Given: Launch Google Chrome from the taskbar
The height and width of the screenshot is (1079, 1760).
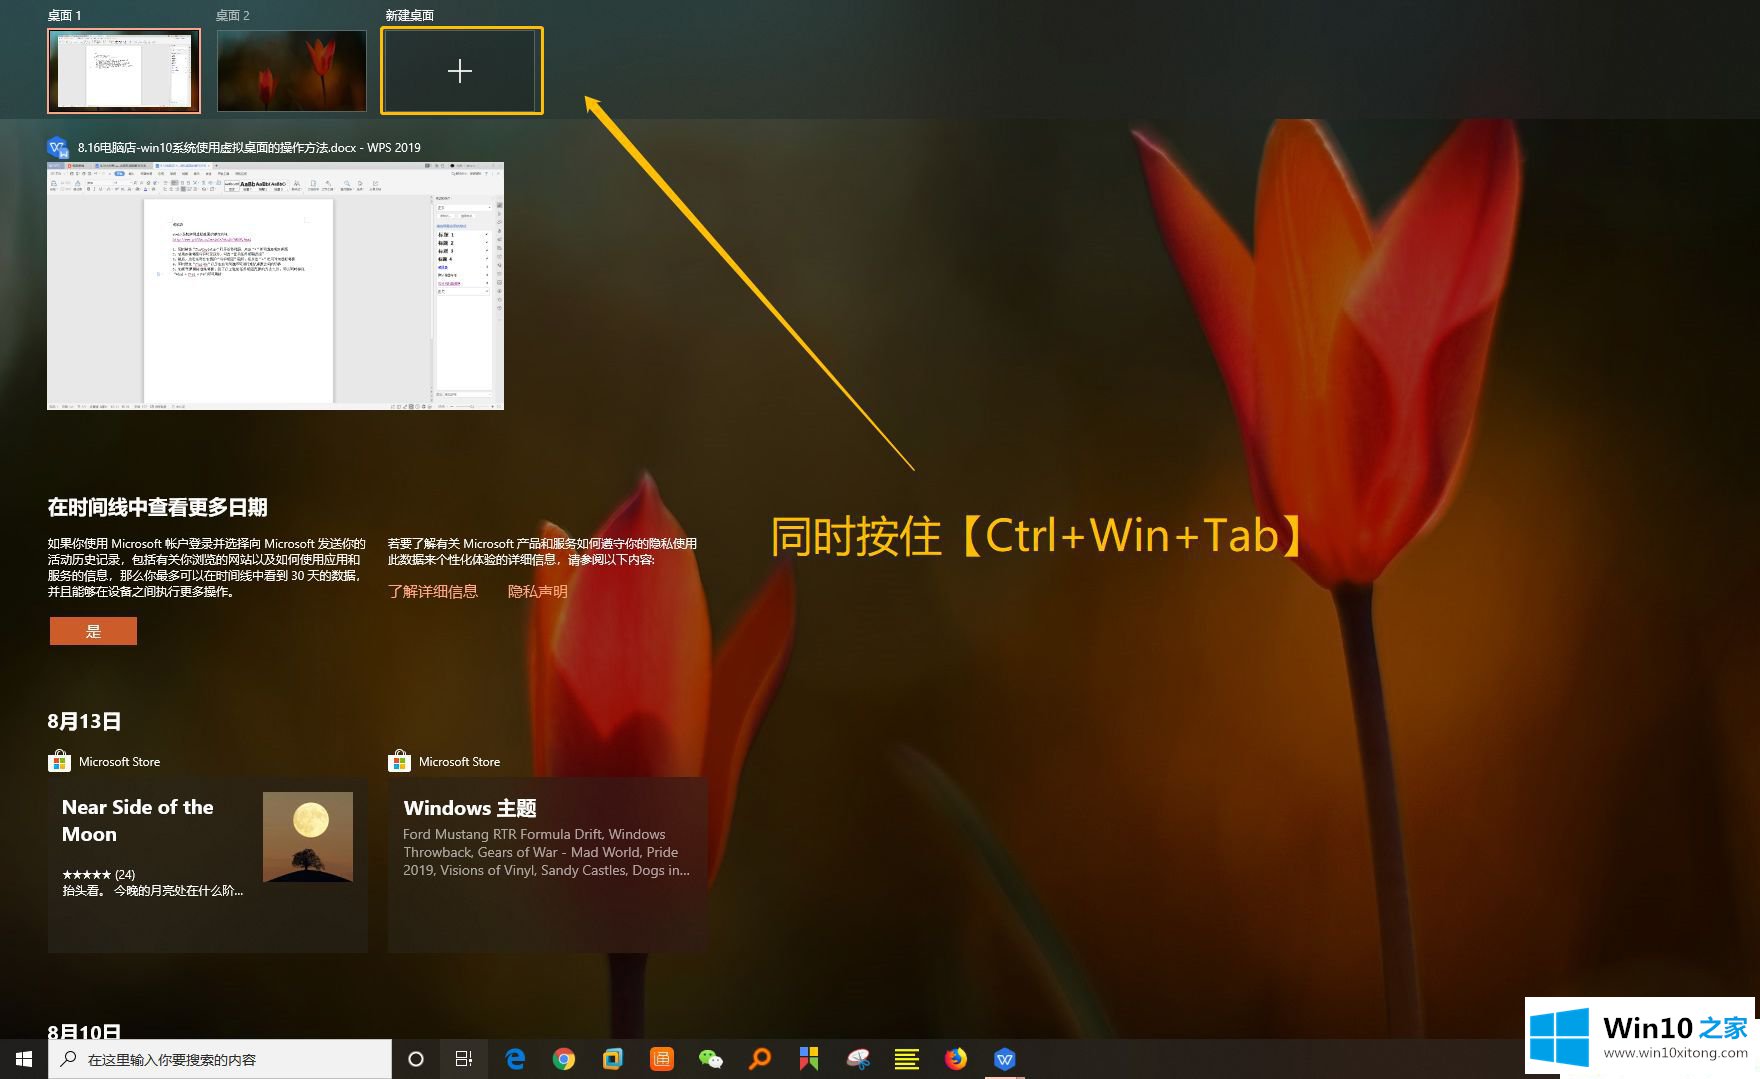Looking at the screenshot, I should [564, 1059].
